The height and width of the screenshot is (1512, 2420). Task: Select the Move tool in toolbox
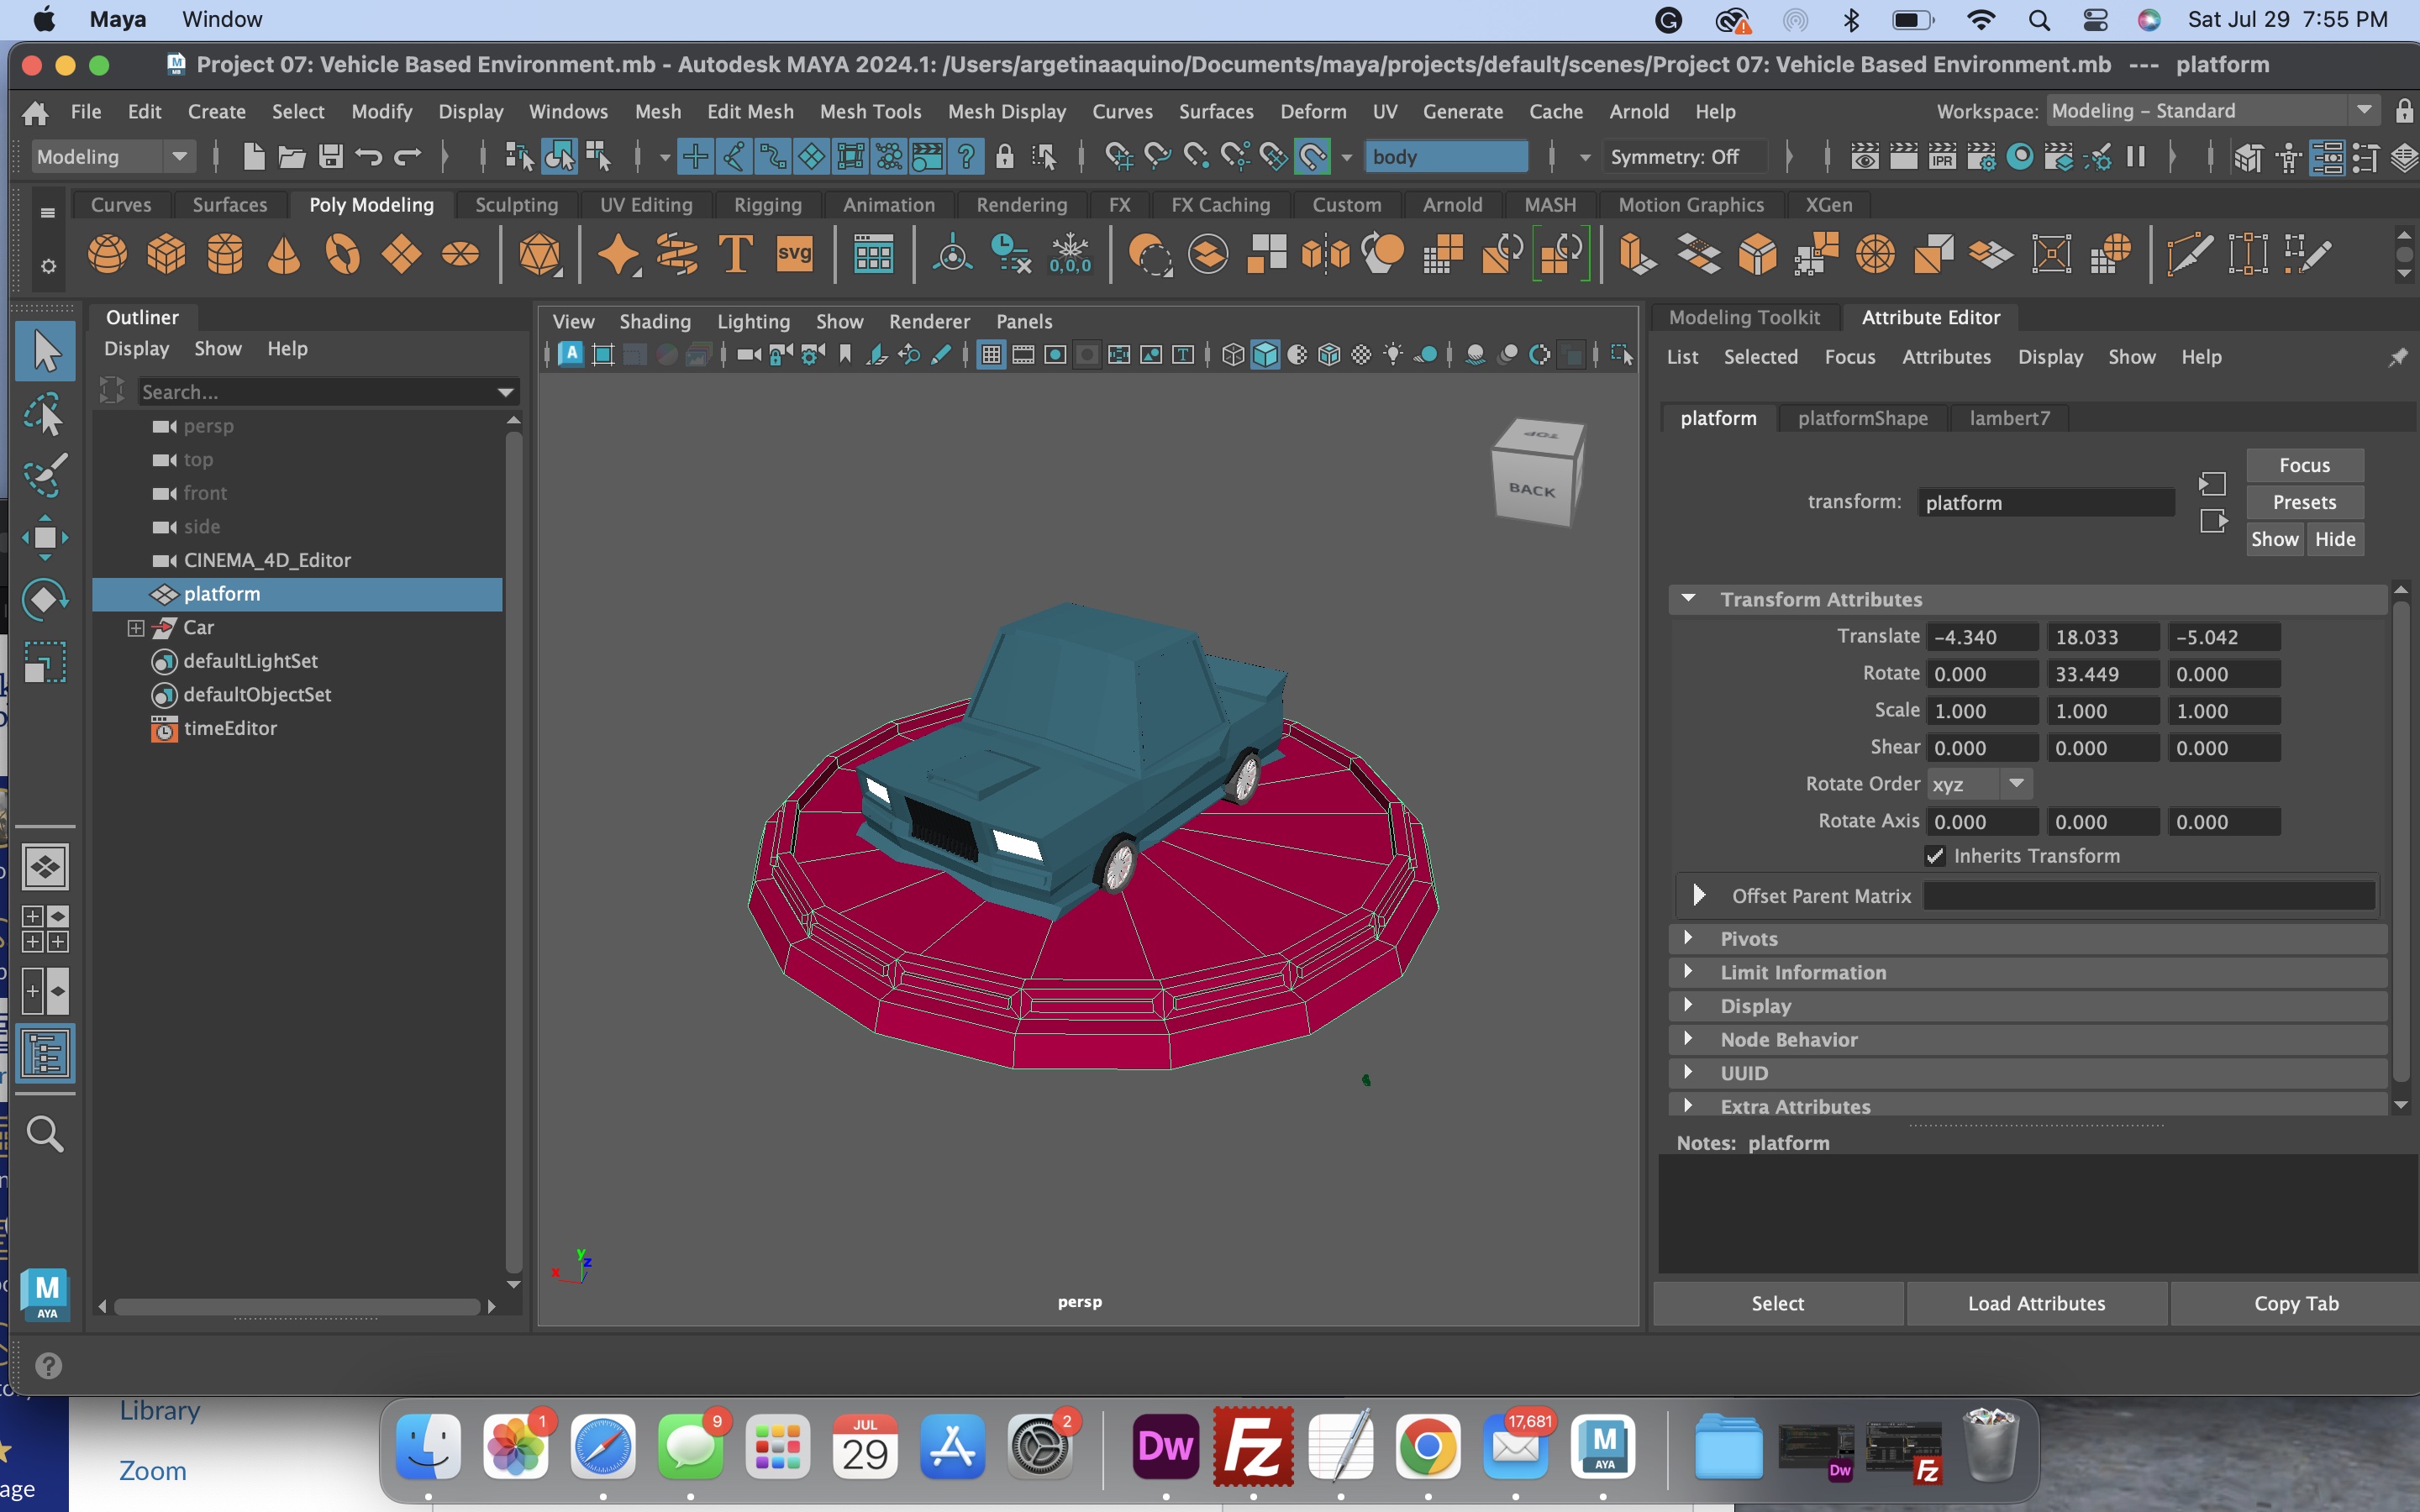[45, 538]
